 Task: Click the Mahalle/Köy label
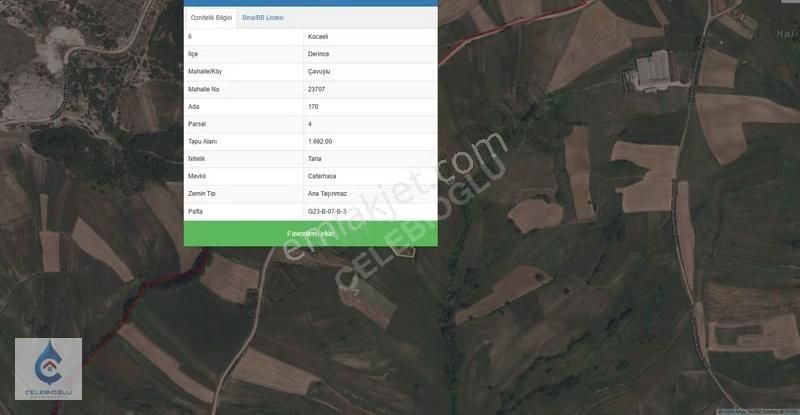coord(205,71)
